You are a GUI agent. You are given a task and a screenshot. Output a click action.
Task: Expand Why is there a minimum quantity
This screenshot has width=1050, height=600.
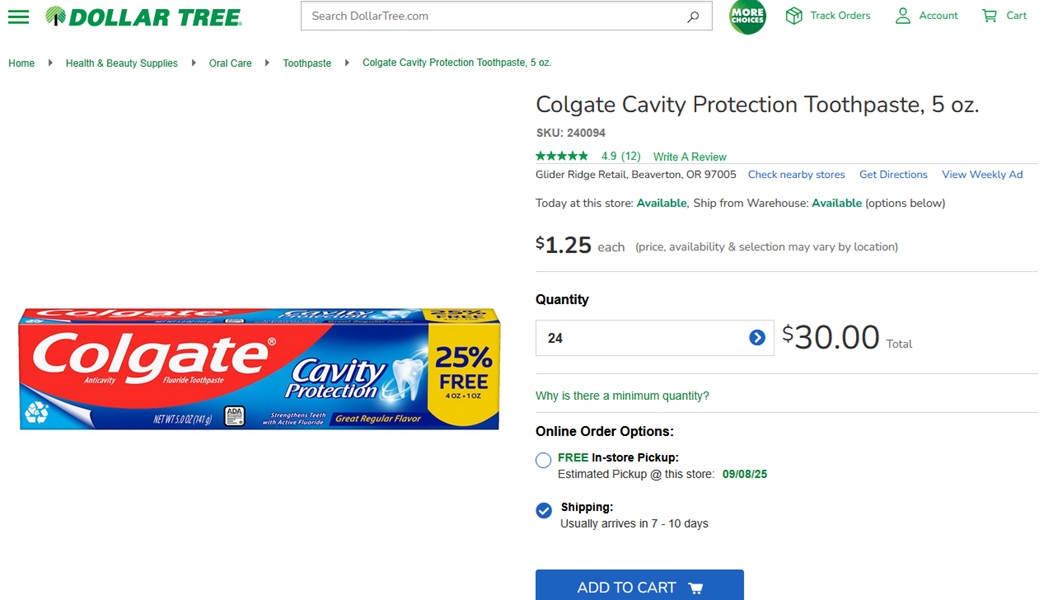coord(622,396)
